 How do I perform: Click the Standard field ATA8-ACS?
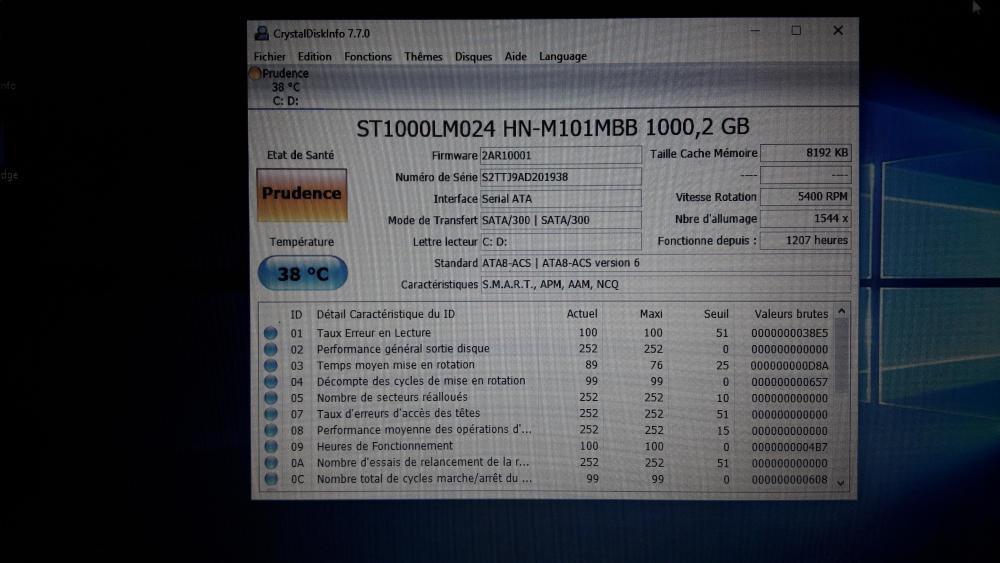tap(665, 263)
